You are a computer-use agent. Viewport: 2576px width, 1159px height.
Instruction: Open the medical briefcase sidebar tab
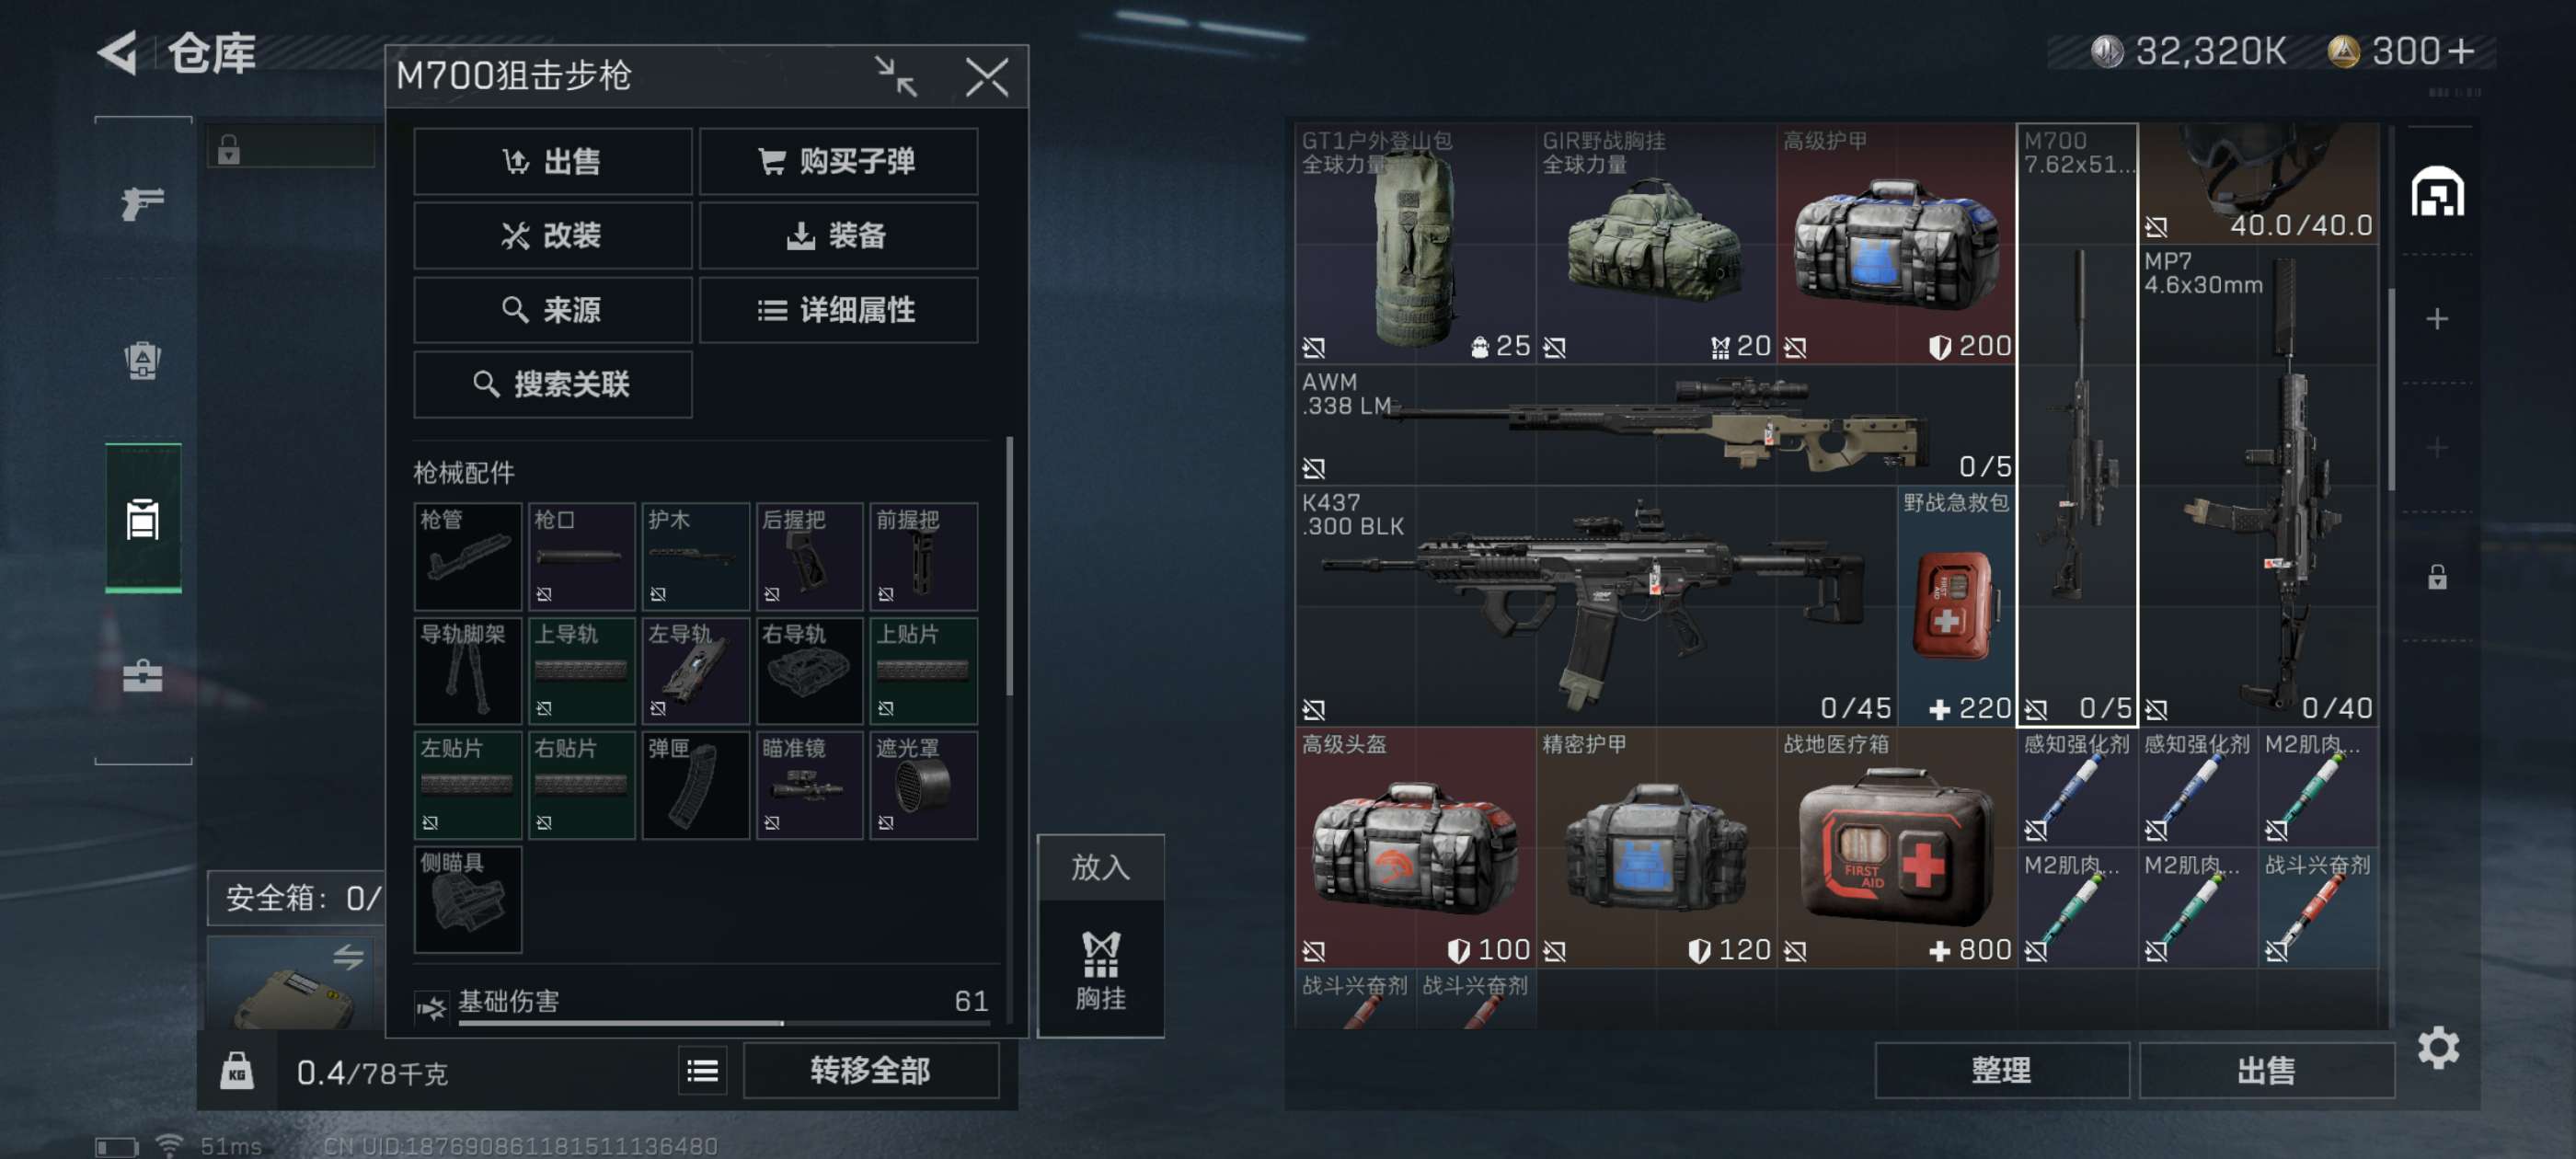point(142,677)
